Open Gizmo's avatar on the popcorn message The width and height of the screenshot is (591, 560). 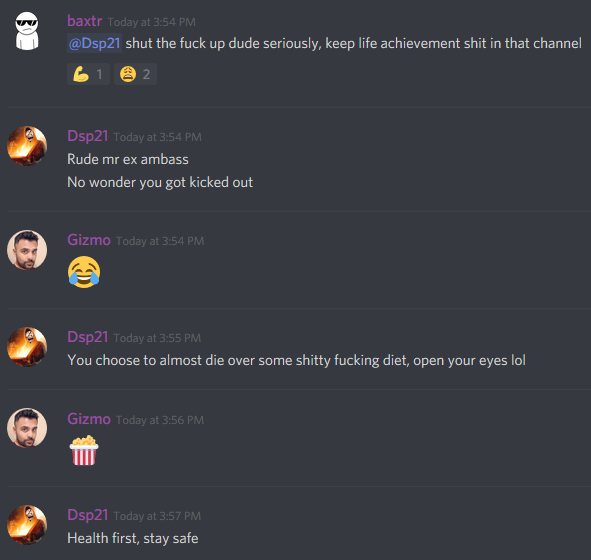click(x=27, y=428)
